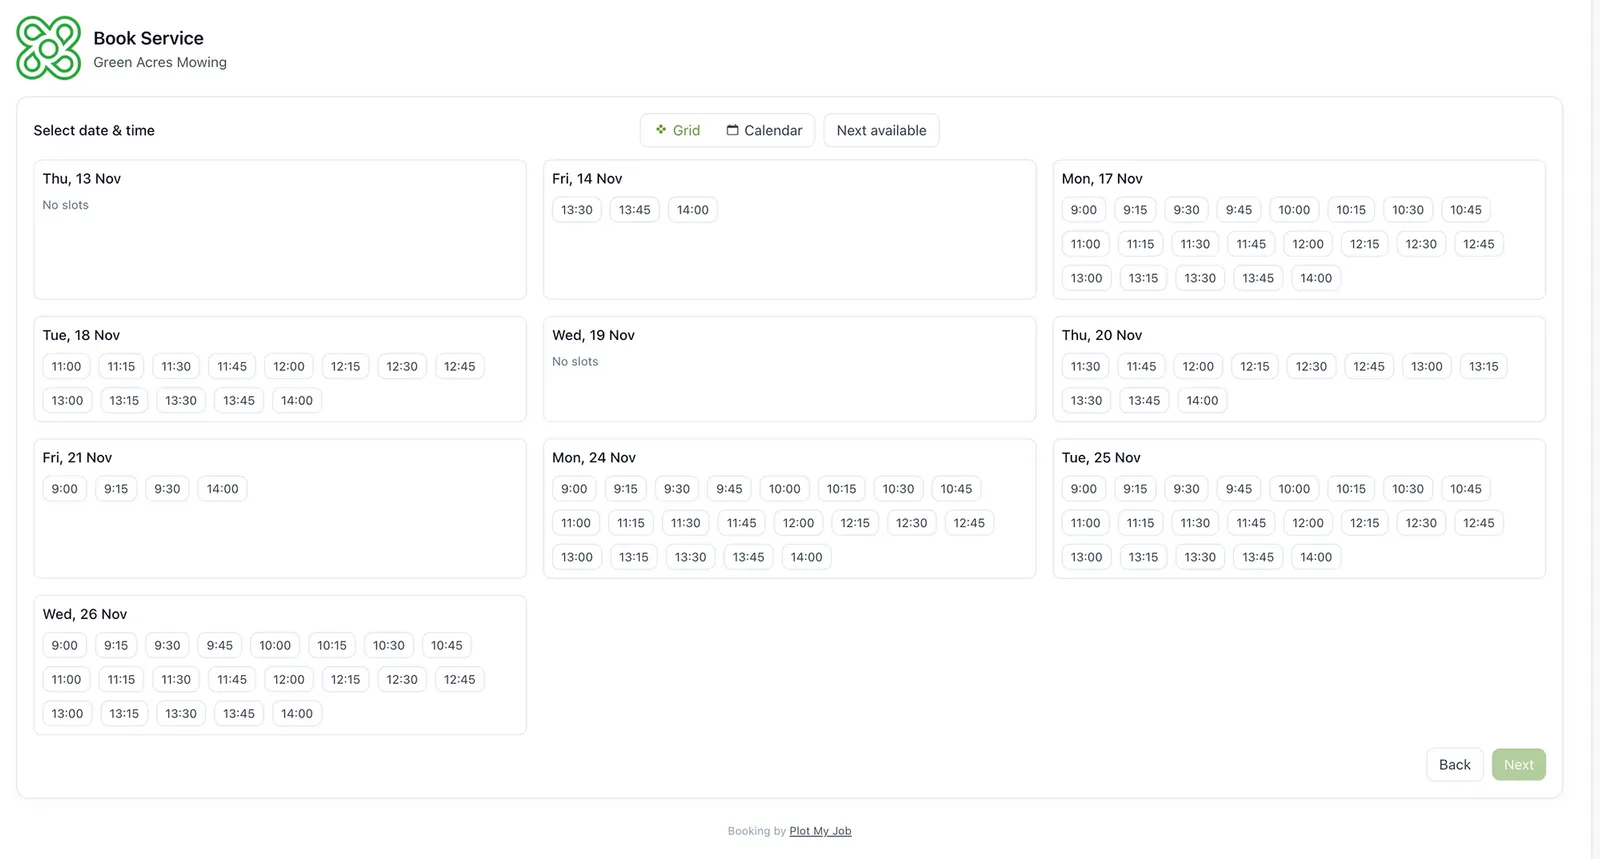The height and width of the screenshot is (859, 1600).
Task: Select 12:00 on Wed, 26 Nov
Action: (289, 680)
